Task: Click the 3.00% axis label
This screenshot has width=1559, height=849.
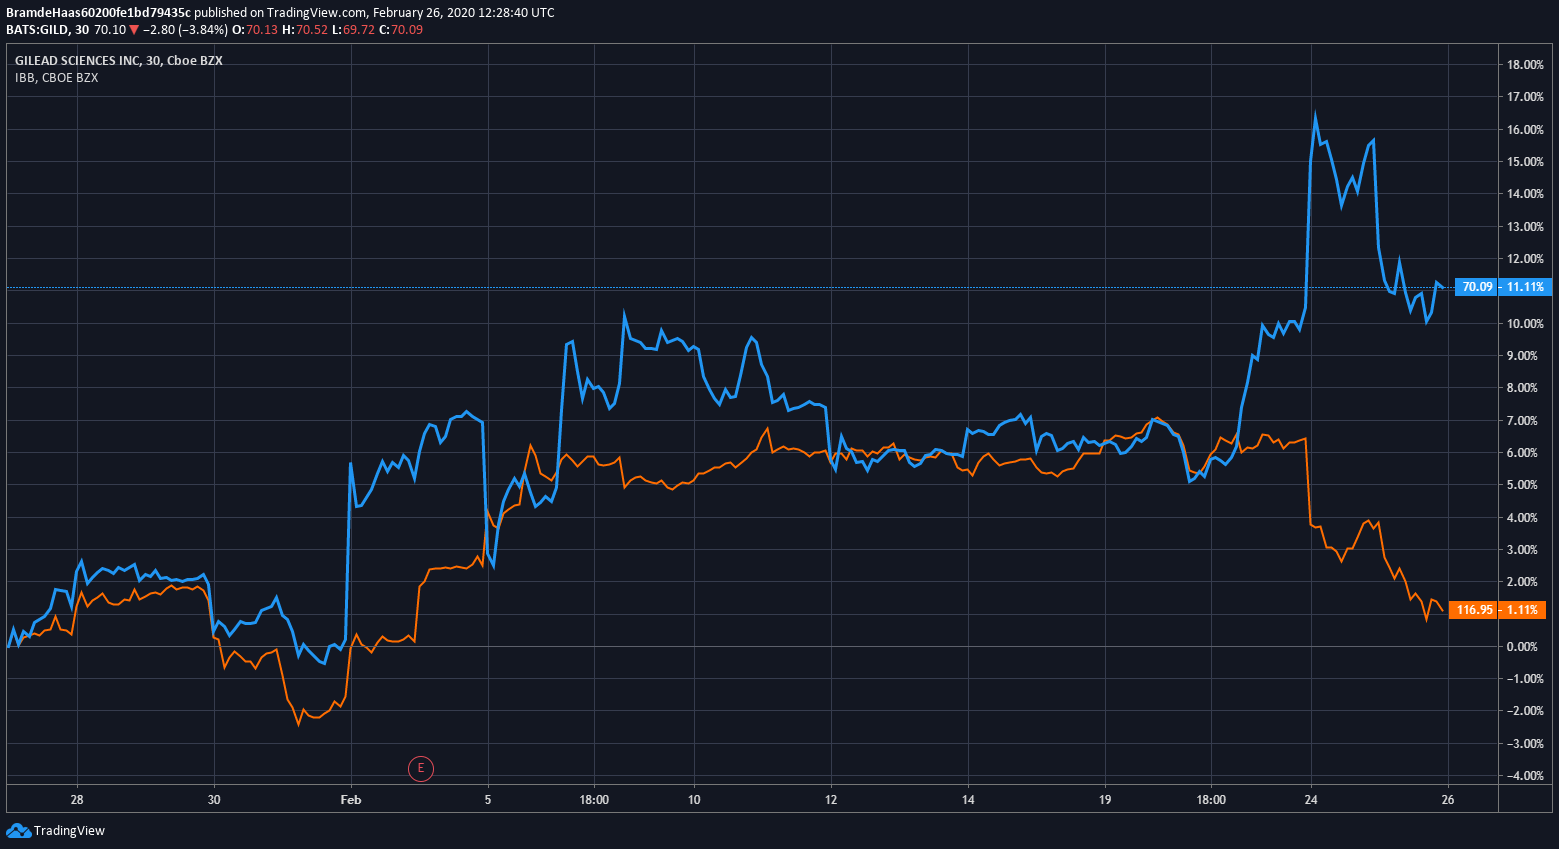Action: tap(1522, 550)
